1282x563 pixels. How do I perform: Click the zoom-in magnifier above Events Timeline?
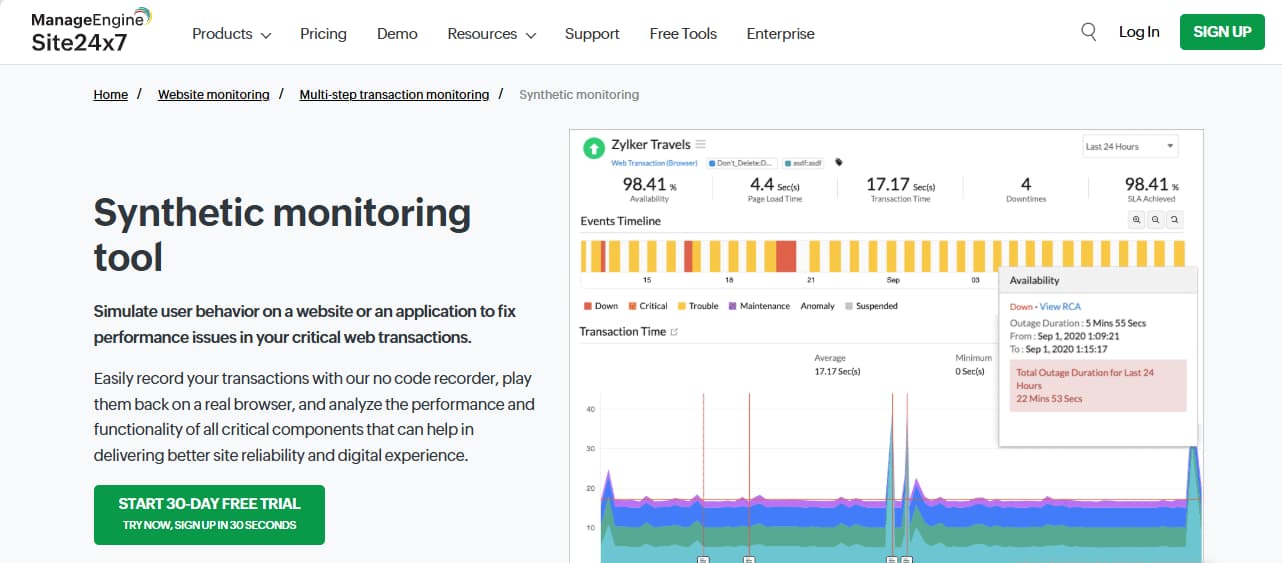[1137, 221]
